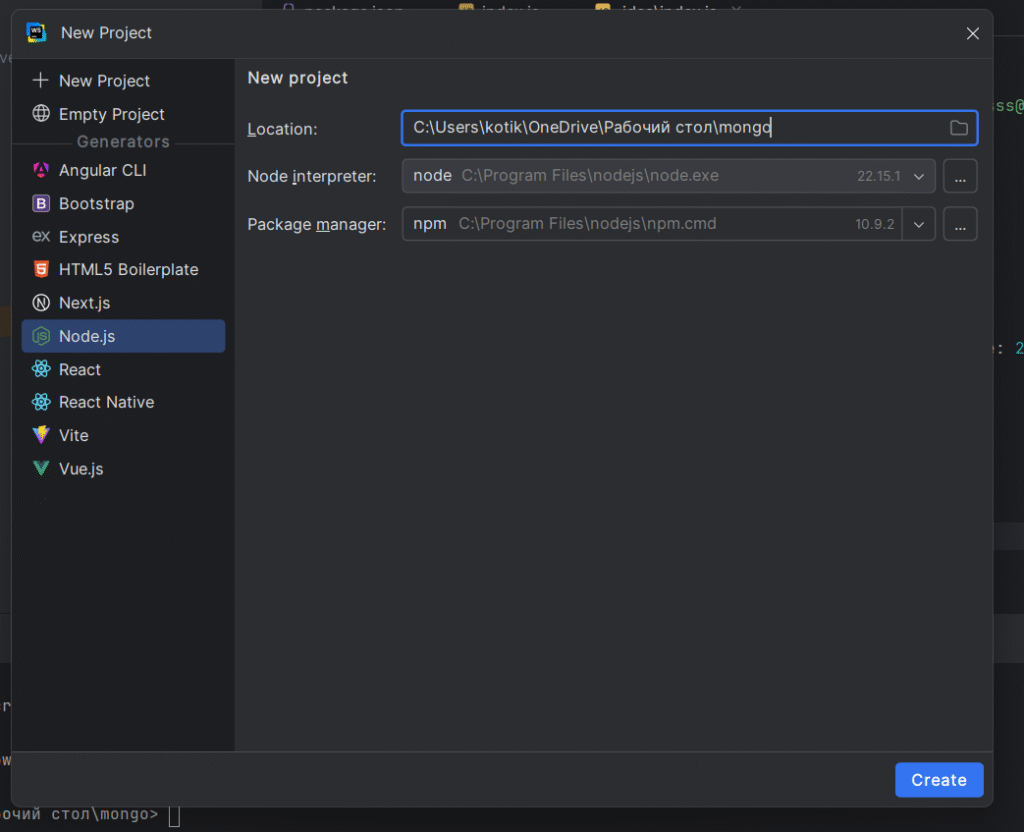Click the Angular CLI generator icon
1024x832 pixels.
pos(41,170)
